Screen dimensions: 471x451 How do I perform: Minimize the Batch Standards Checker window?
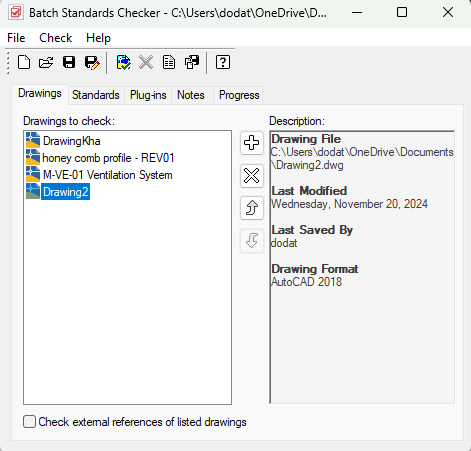click(x=357, y=13)
